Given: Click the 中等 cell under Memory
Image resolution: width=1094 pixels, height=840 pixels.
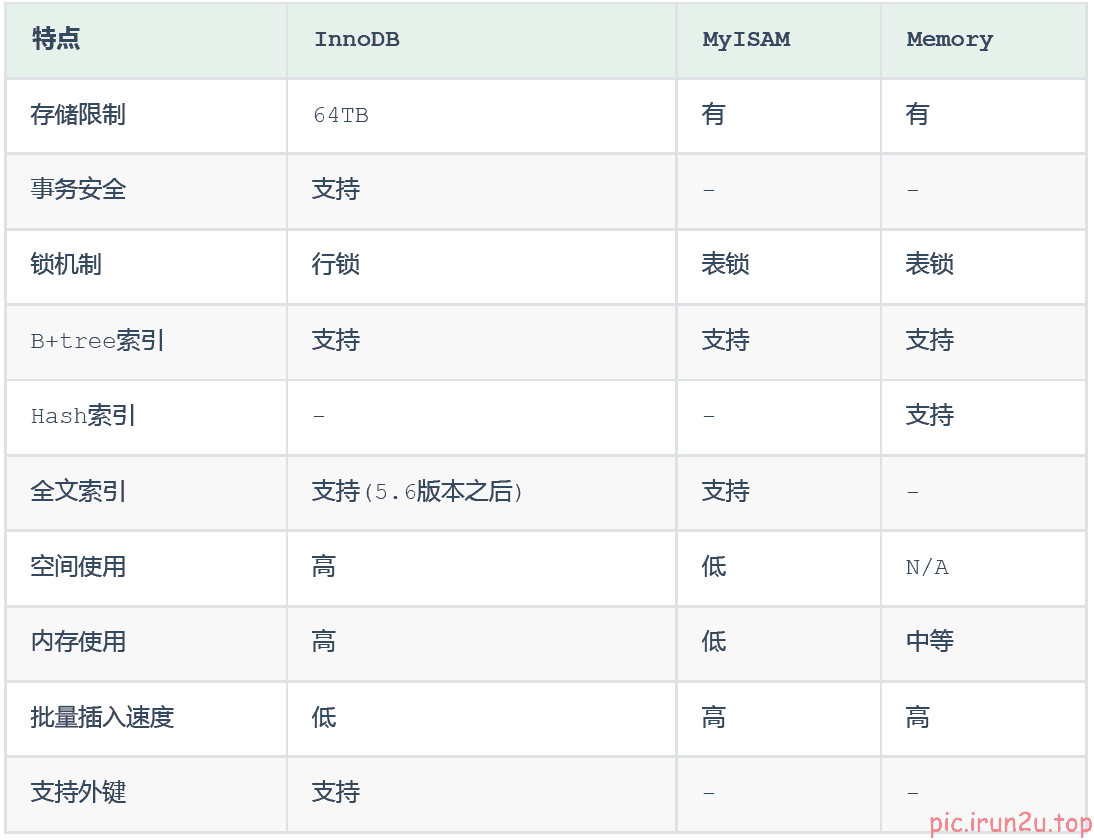Looking at the screenshot, I should (930, 642).
